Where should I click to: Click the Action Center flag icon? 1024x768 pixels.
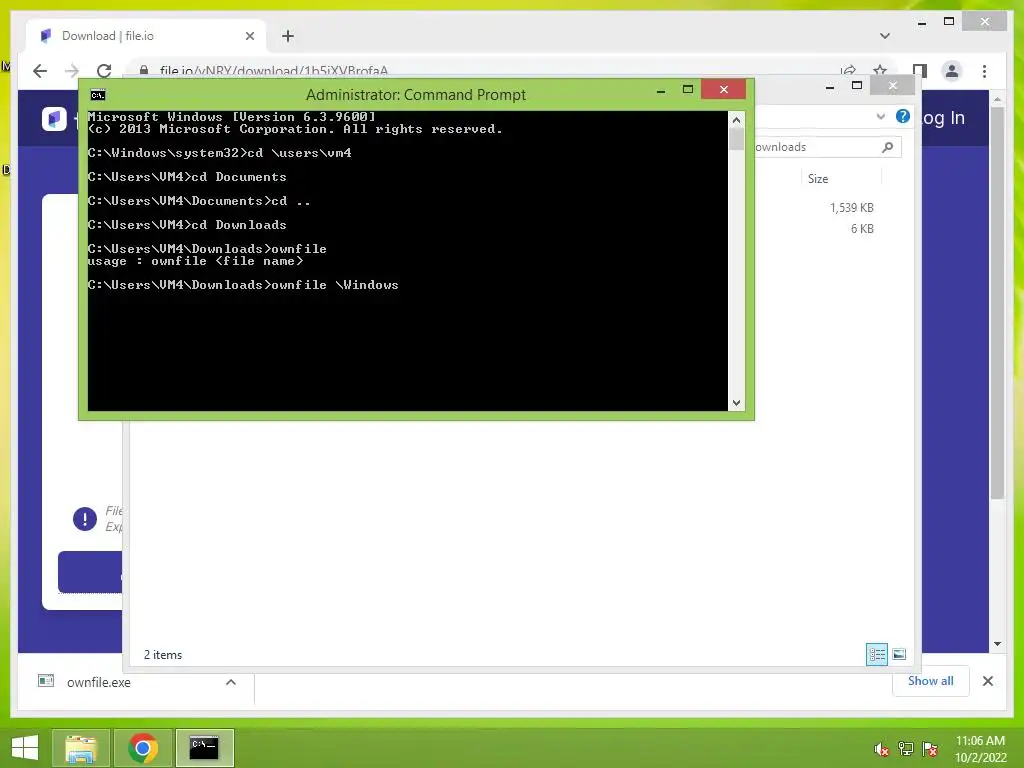pos(930,749)
